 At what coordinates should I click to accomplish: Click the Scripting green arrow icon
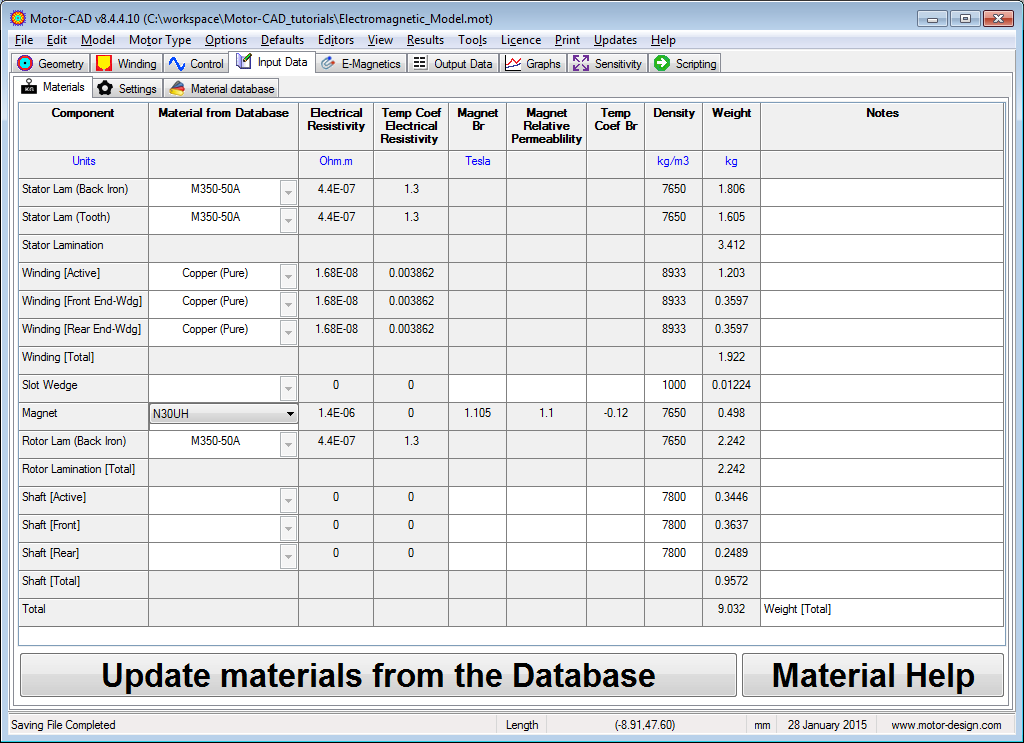(662, 63)
